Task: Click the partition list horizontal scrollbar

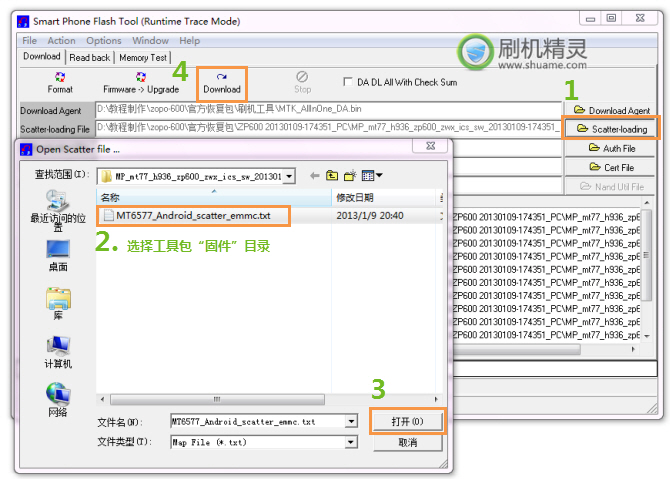Action: click(x=517, y=349)
